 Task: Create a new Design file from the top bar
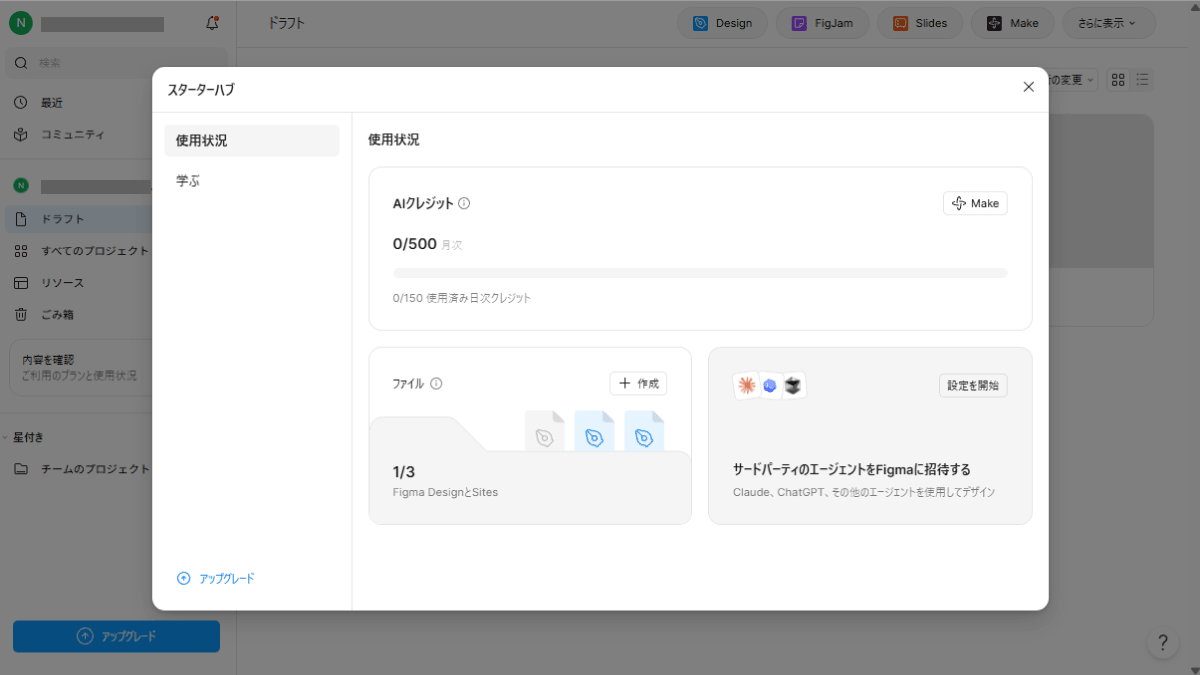722,23
